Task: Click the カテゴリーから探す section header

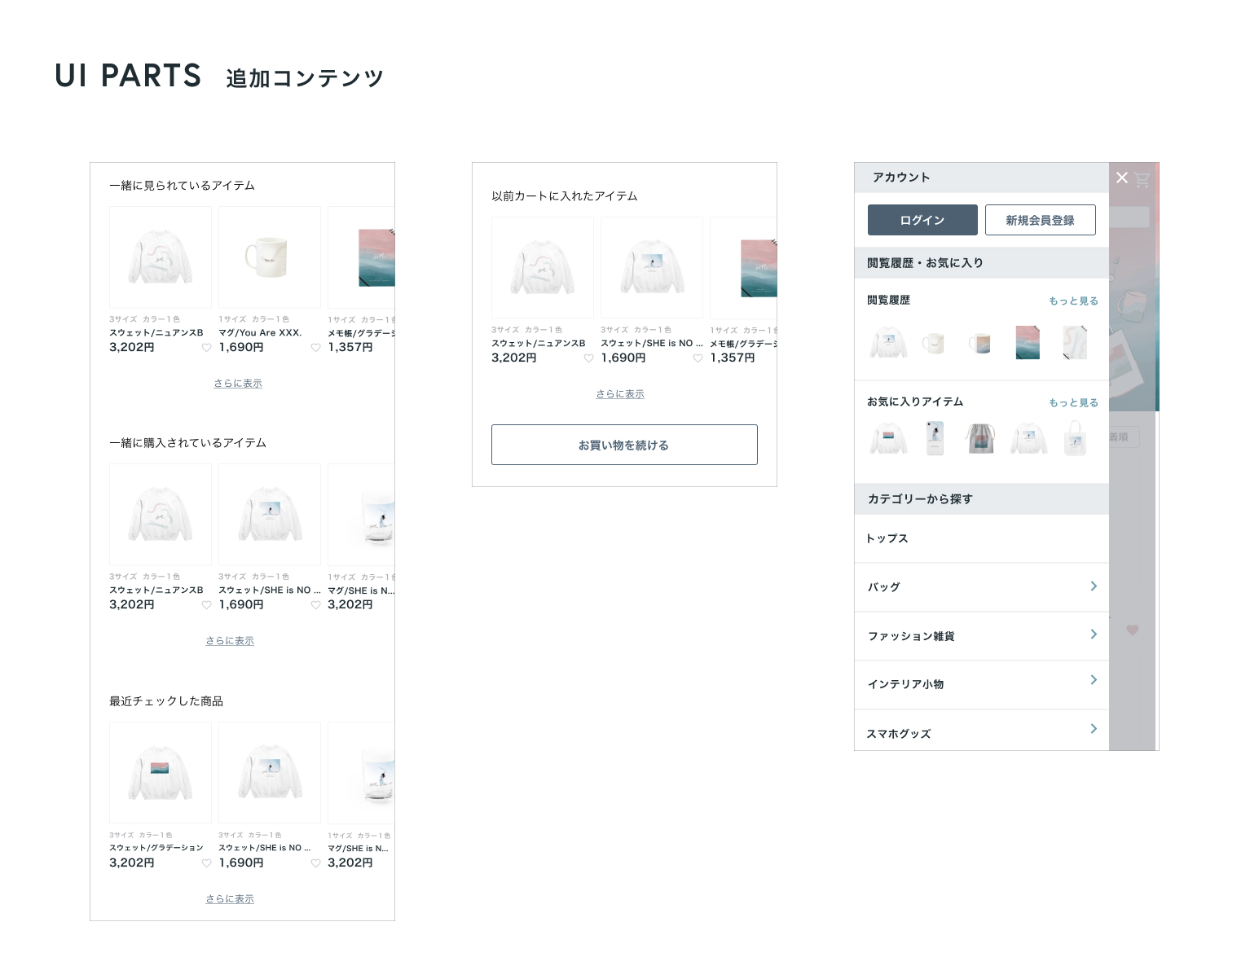Action: [982, 499]
